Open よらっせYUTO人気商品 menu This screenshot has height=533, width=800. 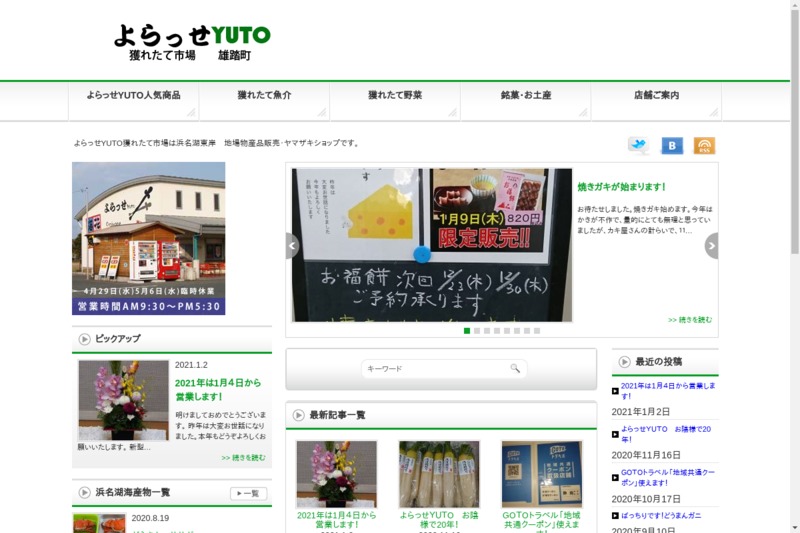tap(133, 96)
